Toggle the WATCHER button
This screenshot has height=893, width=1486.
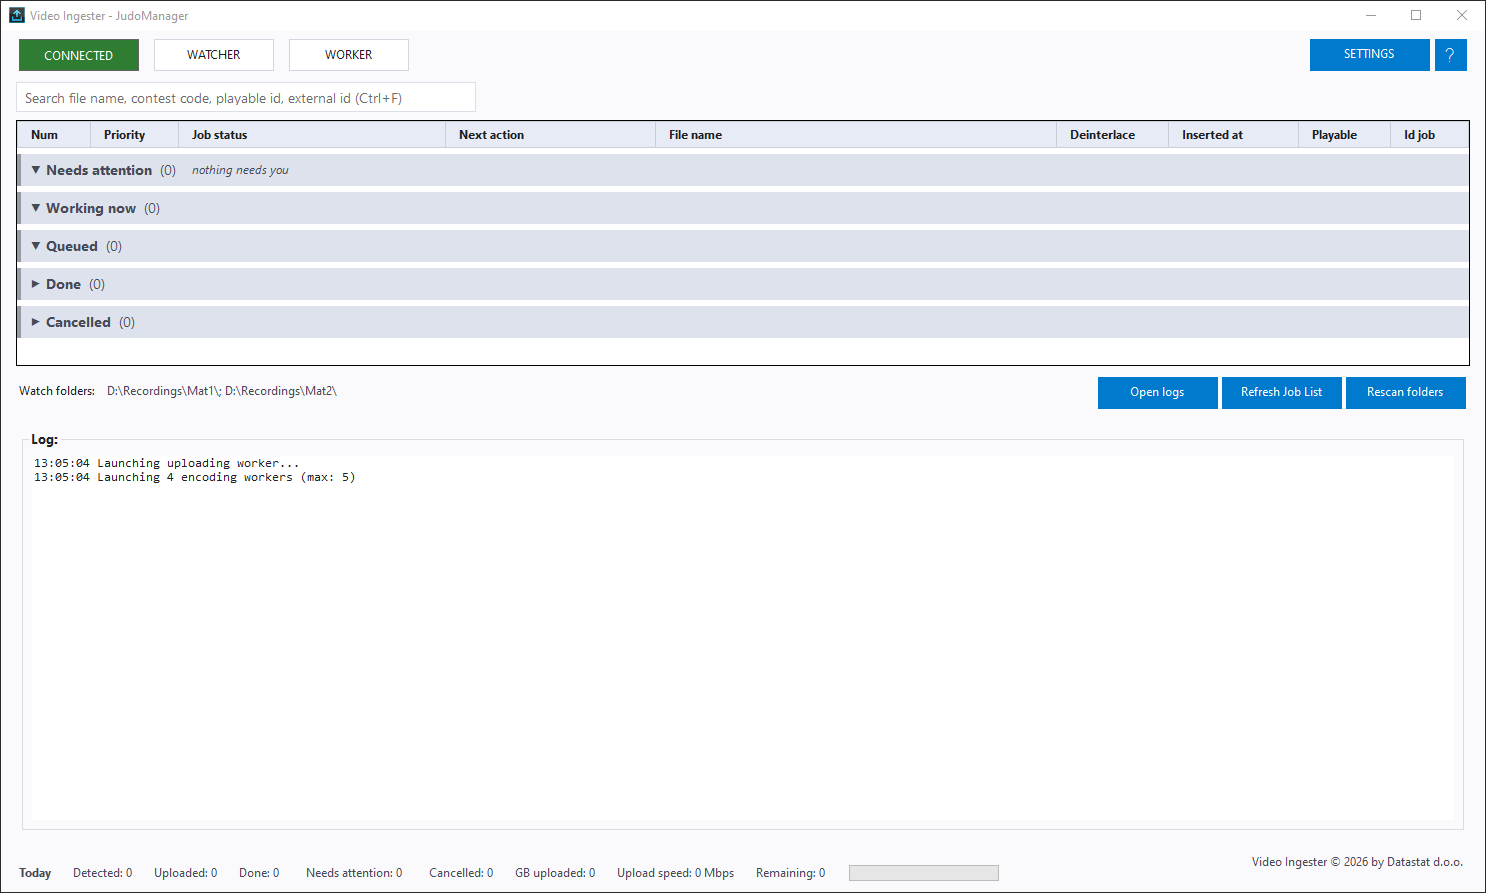click(214, 55)
